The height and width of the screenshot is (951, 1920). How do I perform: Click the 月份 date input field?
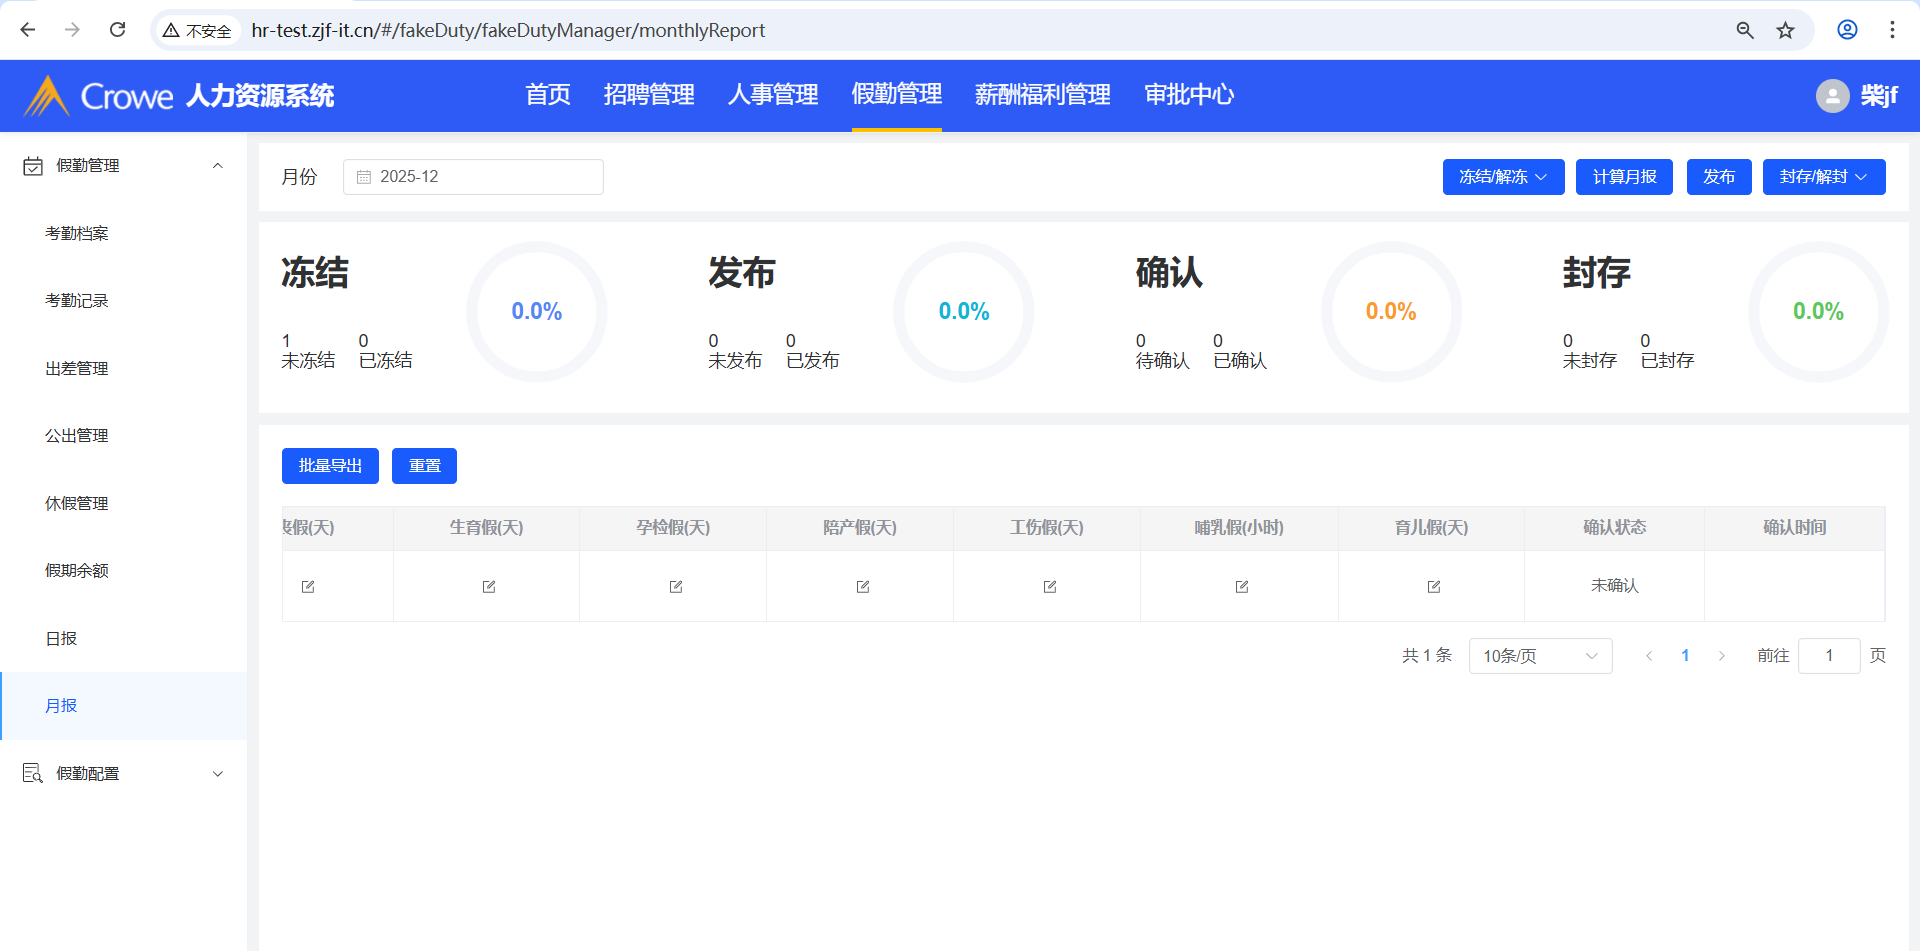pyautogui.click(x=473, y=177)
